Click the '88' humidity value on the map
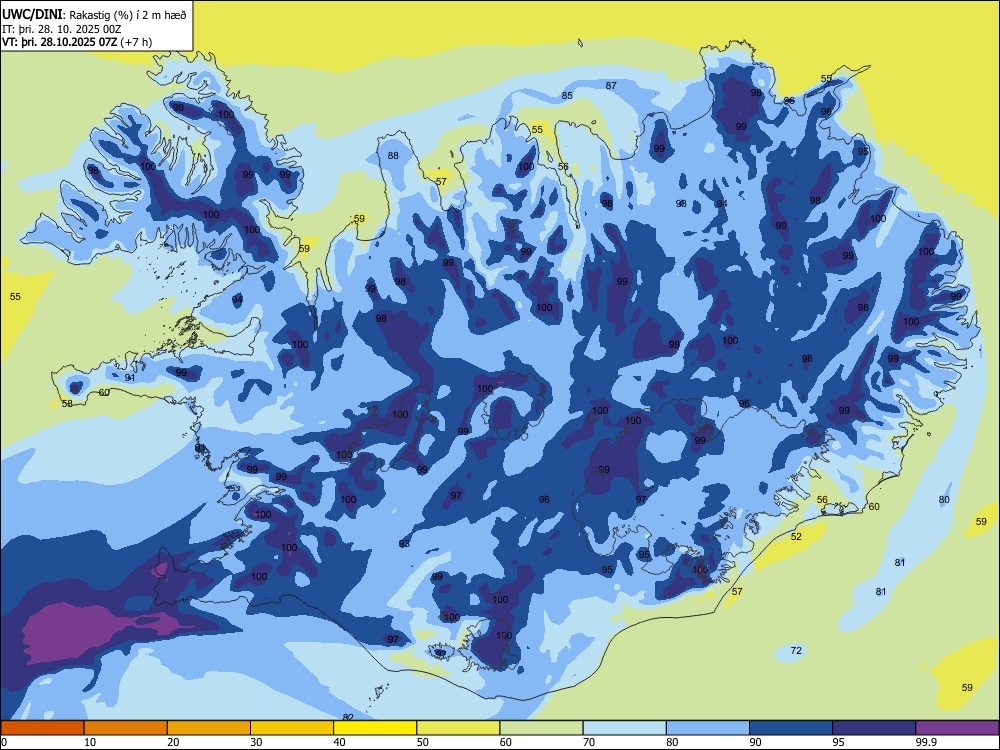This screenshot has height=750, width=1000. [x=393, y=156]
